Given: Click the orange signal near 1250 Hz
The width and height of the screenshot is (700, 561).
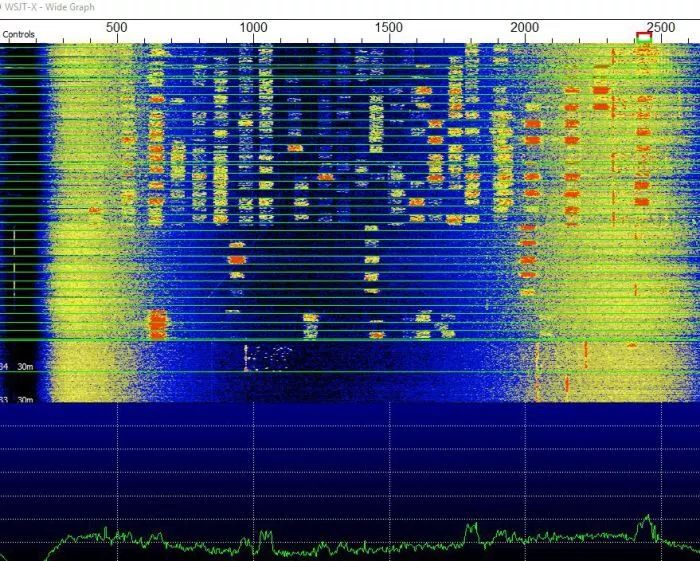Looking at the screenshot, I should pyautogui.click(x=325, y=177).
